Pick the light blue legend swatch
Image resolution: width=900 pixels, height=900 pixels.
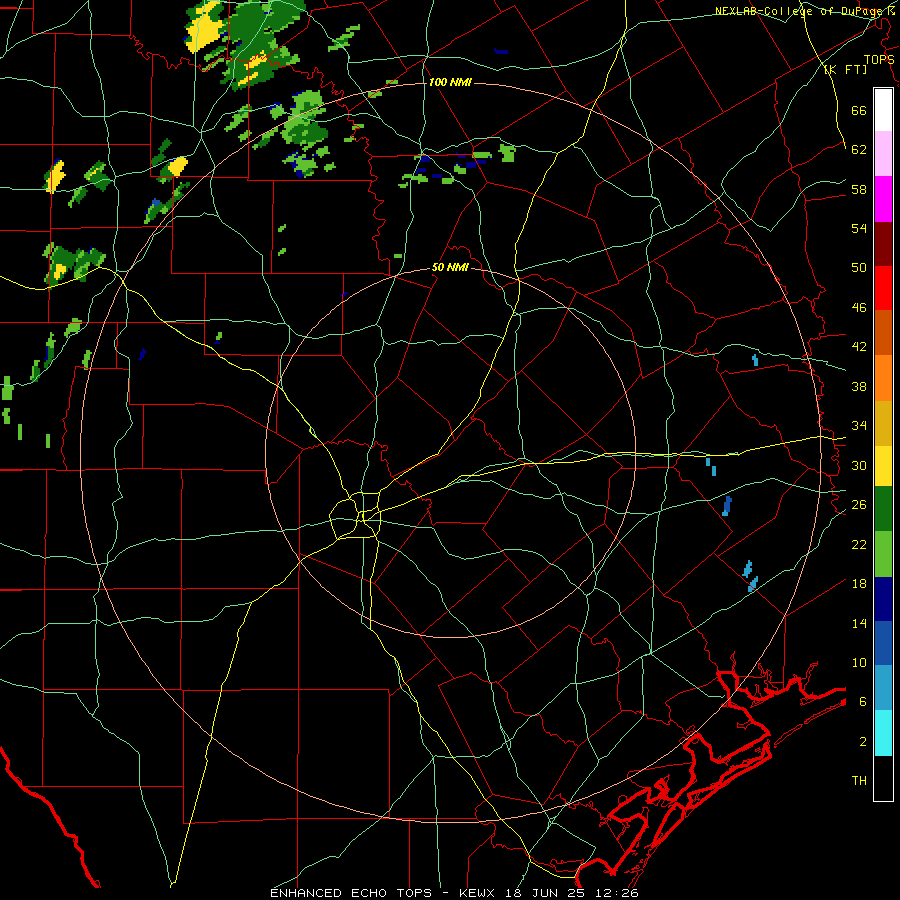coord(883,688)
